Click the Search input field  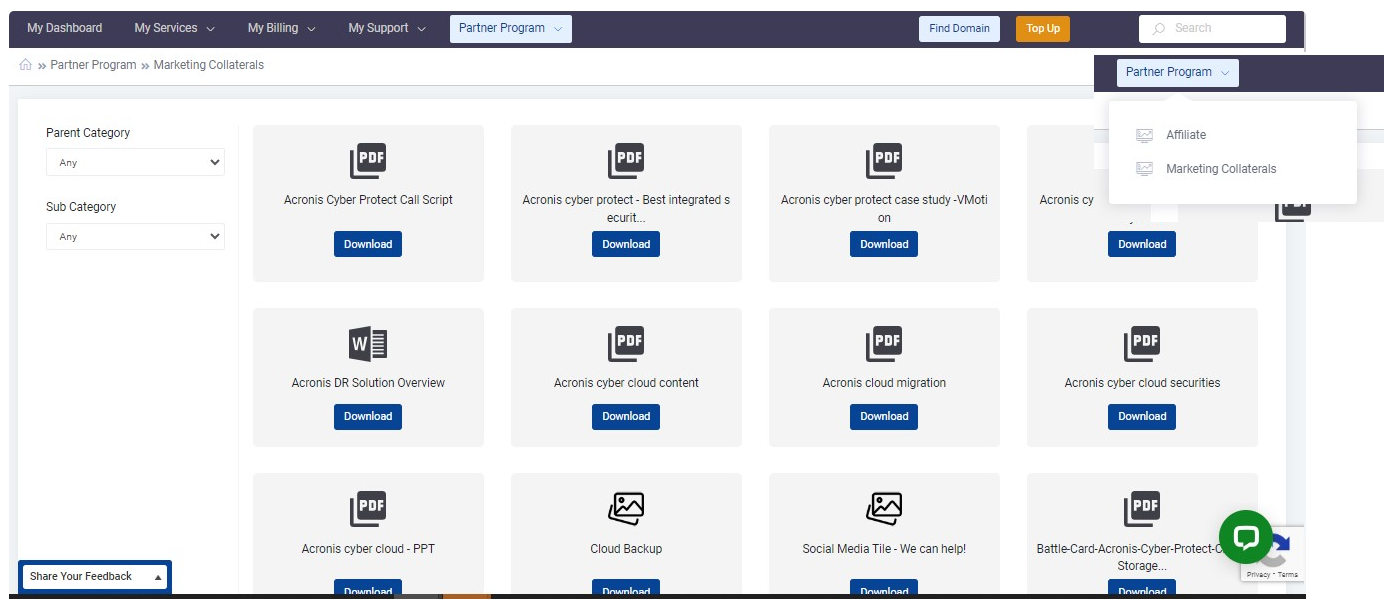click(1212, 29)
